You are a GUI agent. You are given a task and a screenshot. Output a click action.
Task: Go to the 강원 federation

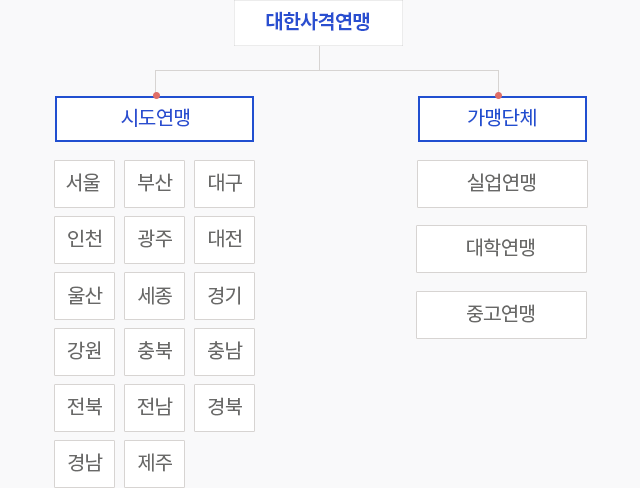(84, 352)
